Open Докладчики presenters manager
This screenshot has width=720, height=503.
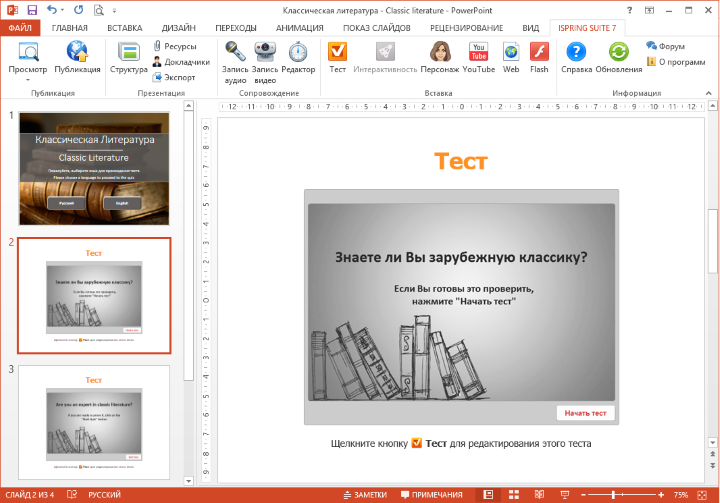click(x=181, y=62)
